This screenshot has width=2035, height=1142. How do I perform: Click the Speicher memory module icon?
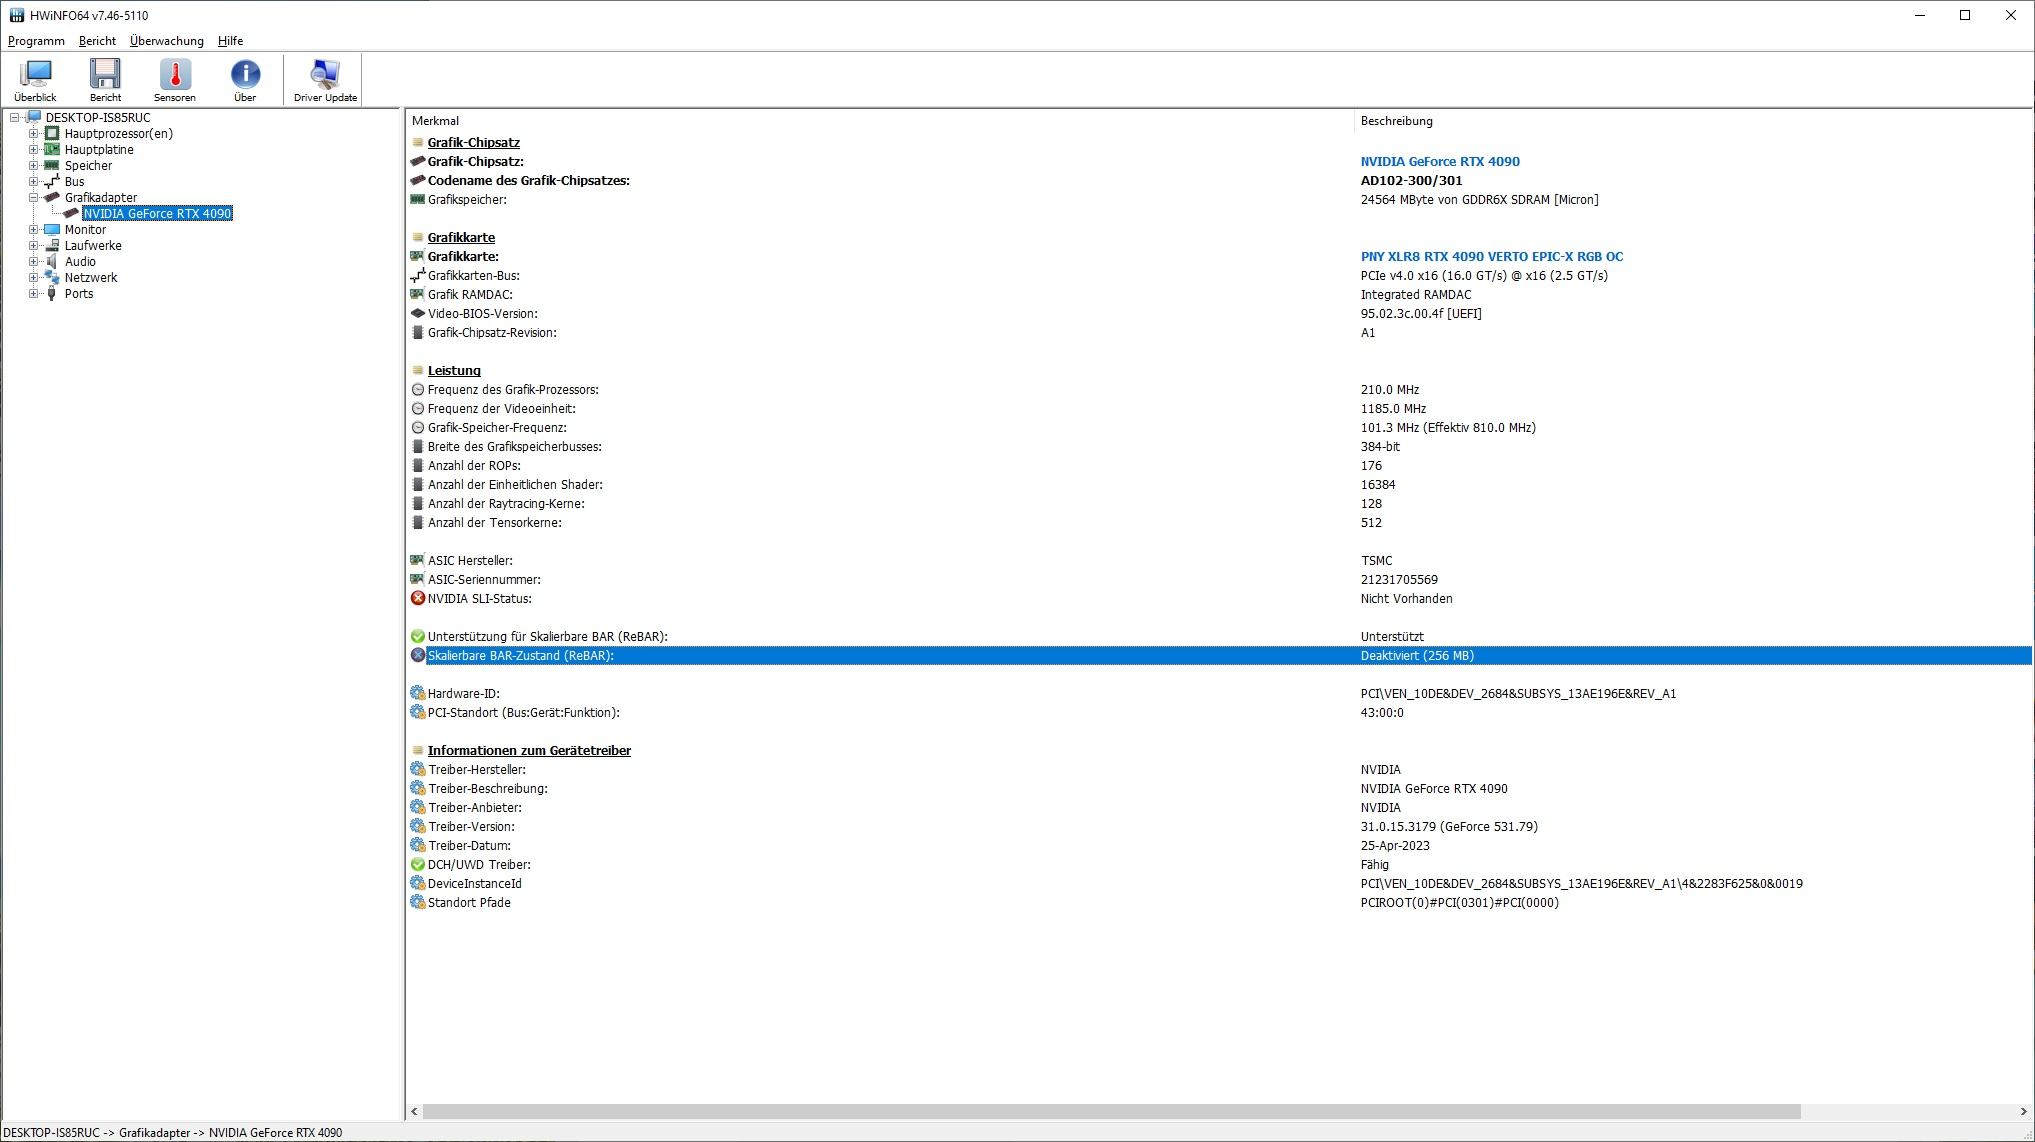[x=52, y=166]
